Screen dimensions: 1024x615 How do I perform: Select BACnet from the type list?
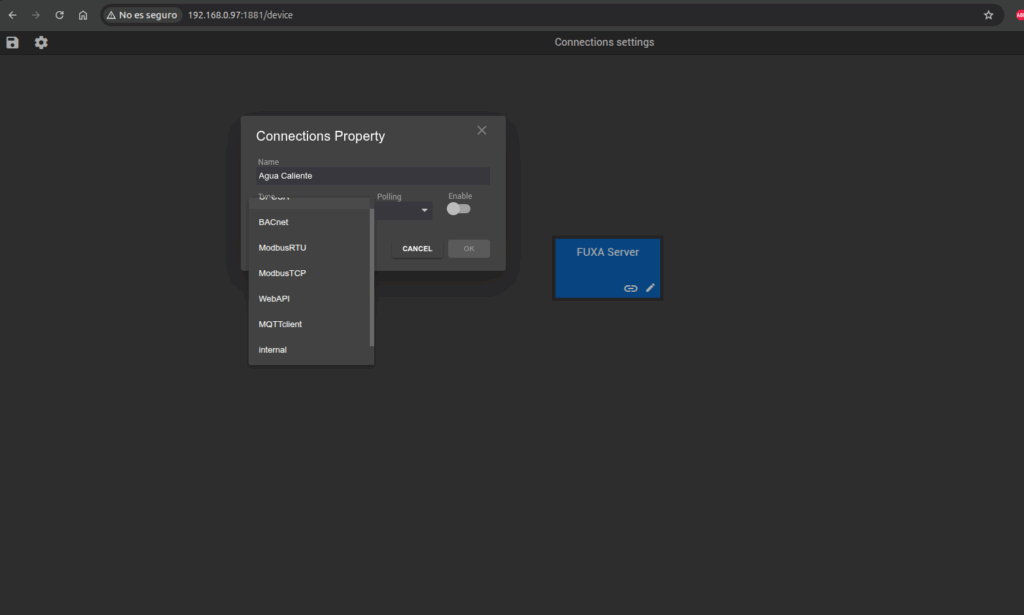point(273,222)
